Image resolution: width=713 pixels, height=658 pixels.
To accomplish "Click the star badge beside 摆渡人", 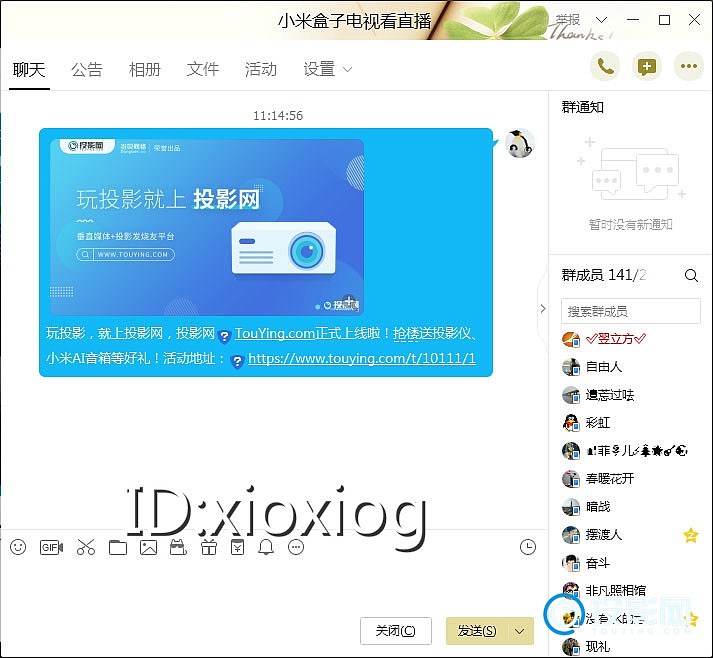I will click(x=691, y=535).
